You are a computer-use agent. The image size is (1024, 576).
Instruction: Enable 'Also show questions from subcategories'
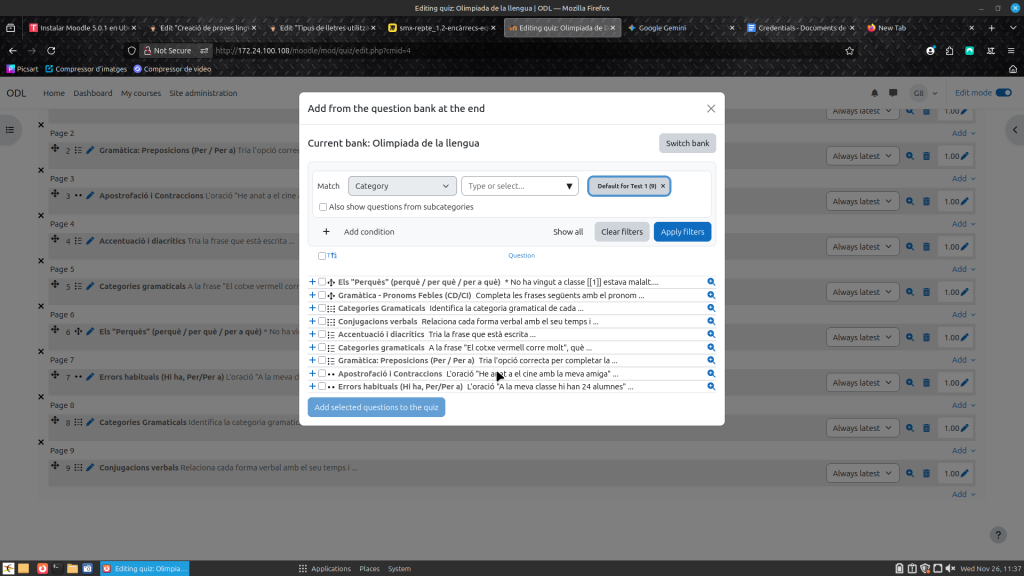(323, 207)
